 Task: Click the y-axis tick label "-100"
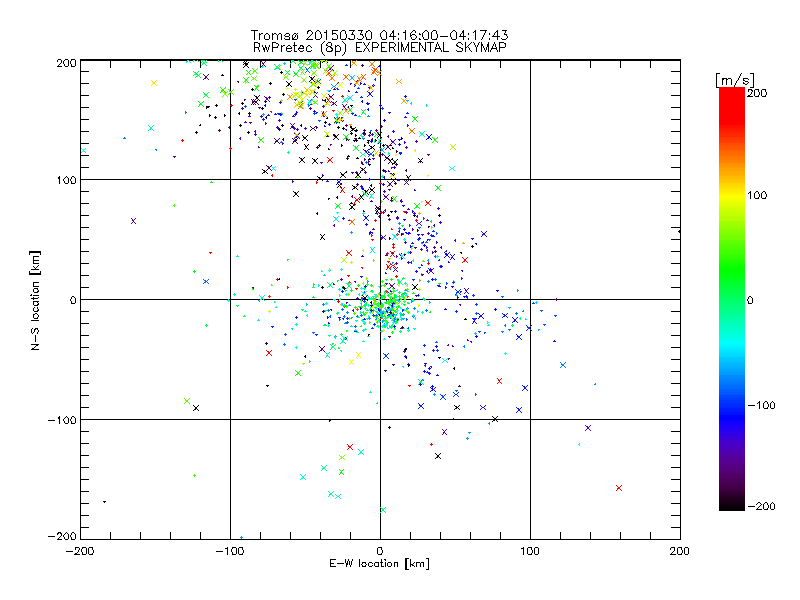click(62, 420)
